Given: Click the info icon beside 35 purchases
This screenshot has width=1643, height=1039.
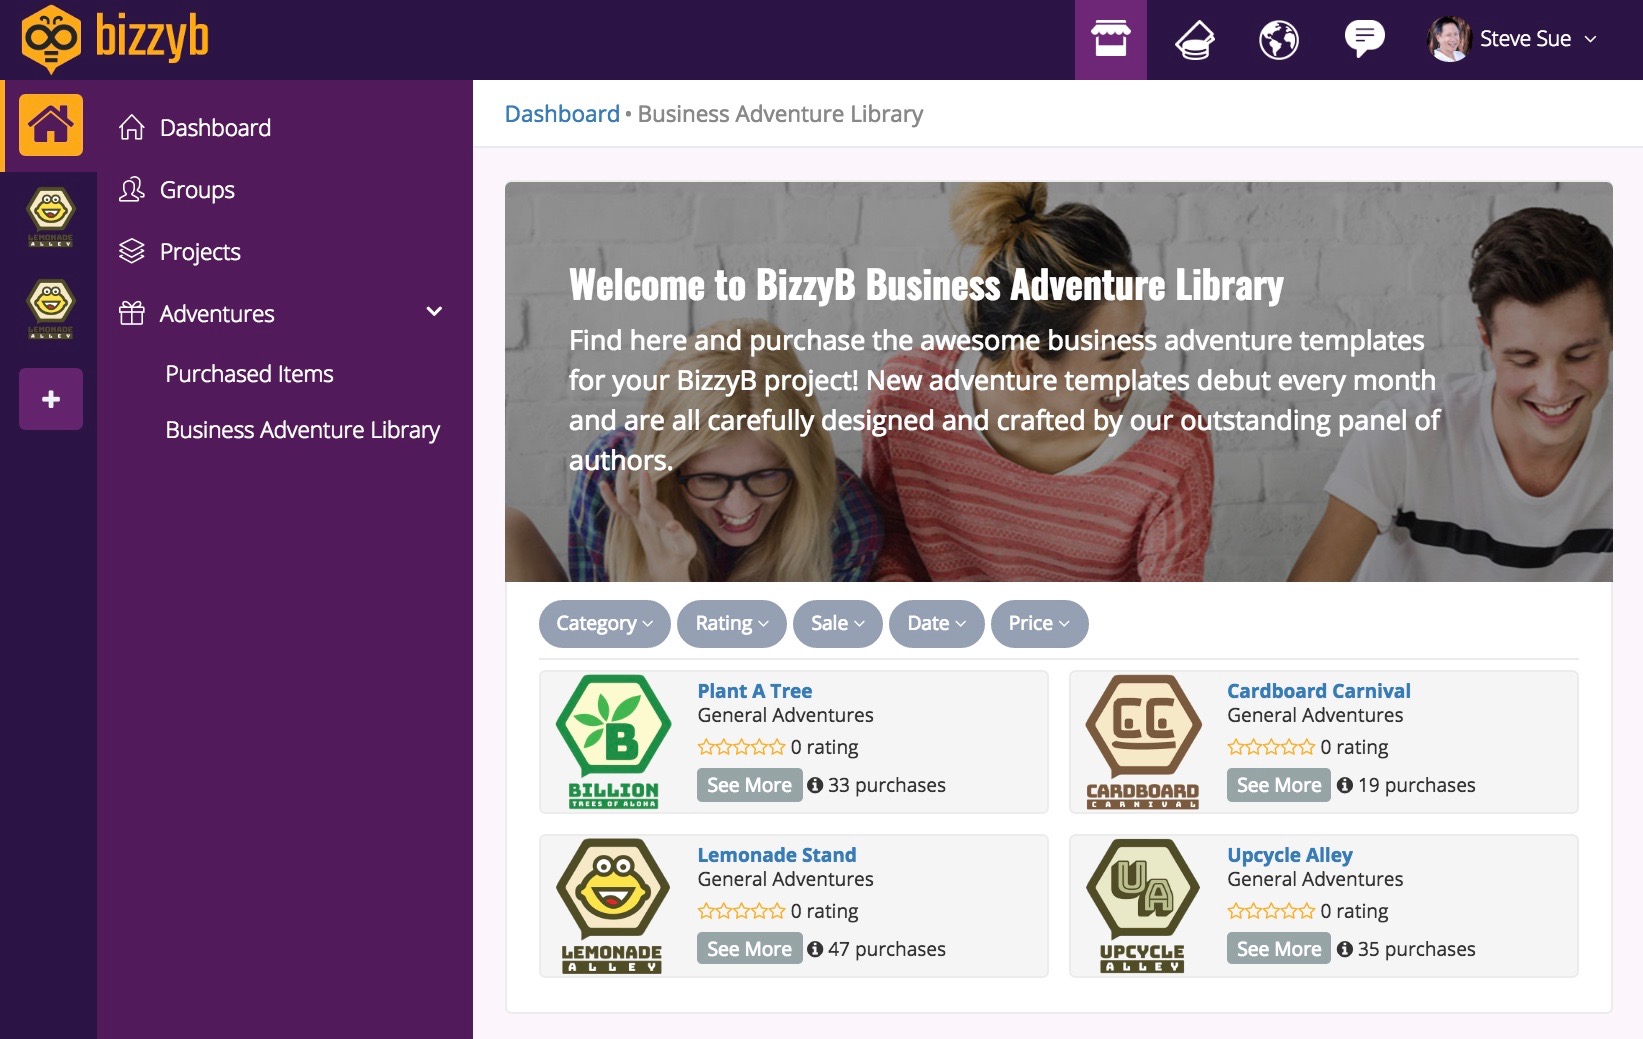Looking at the screenshot, I should point(1345,949).
